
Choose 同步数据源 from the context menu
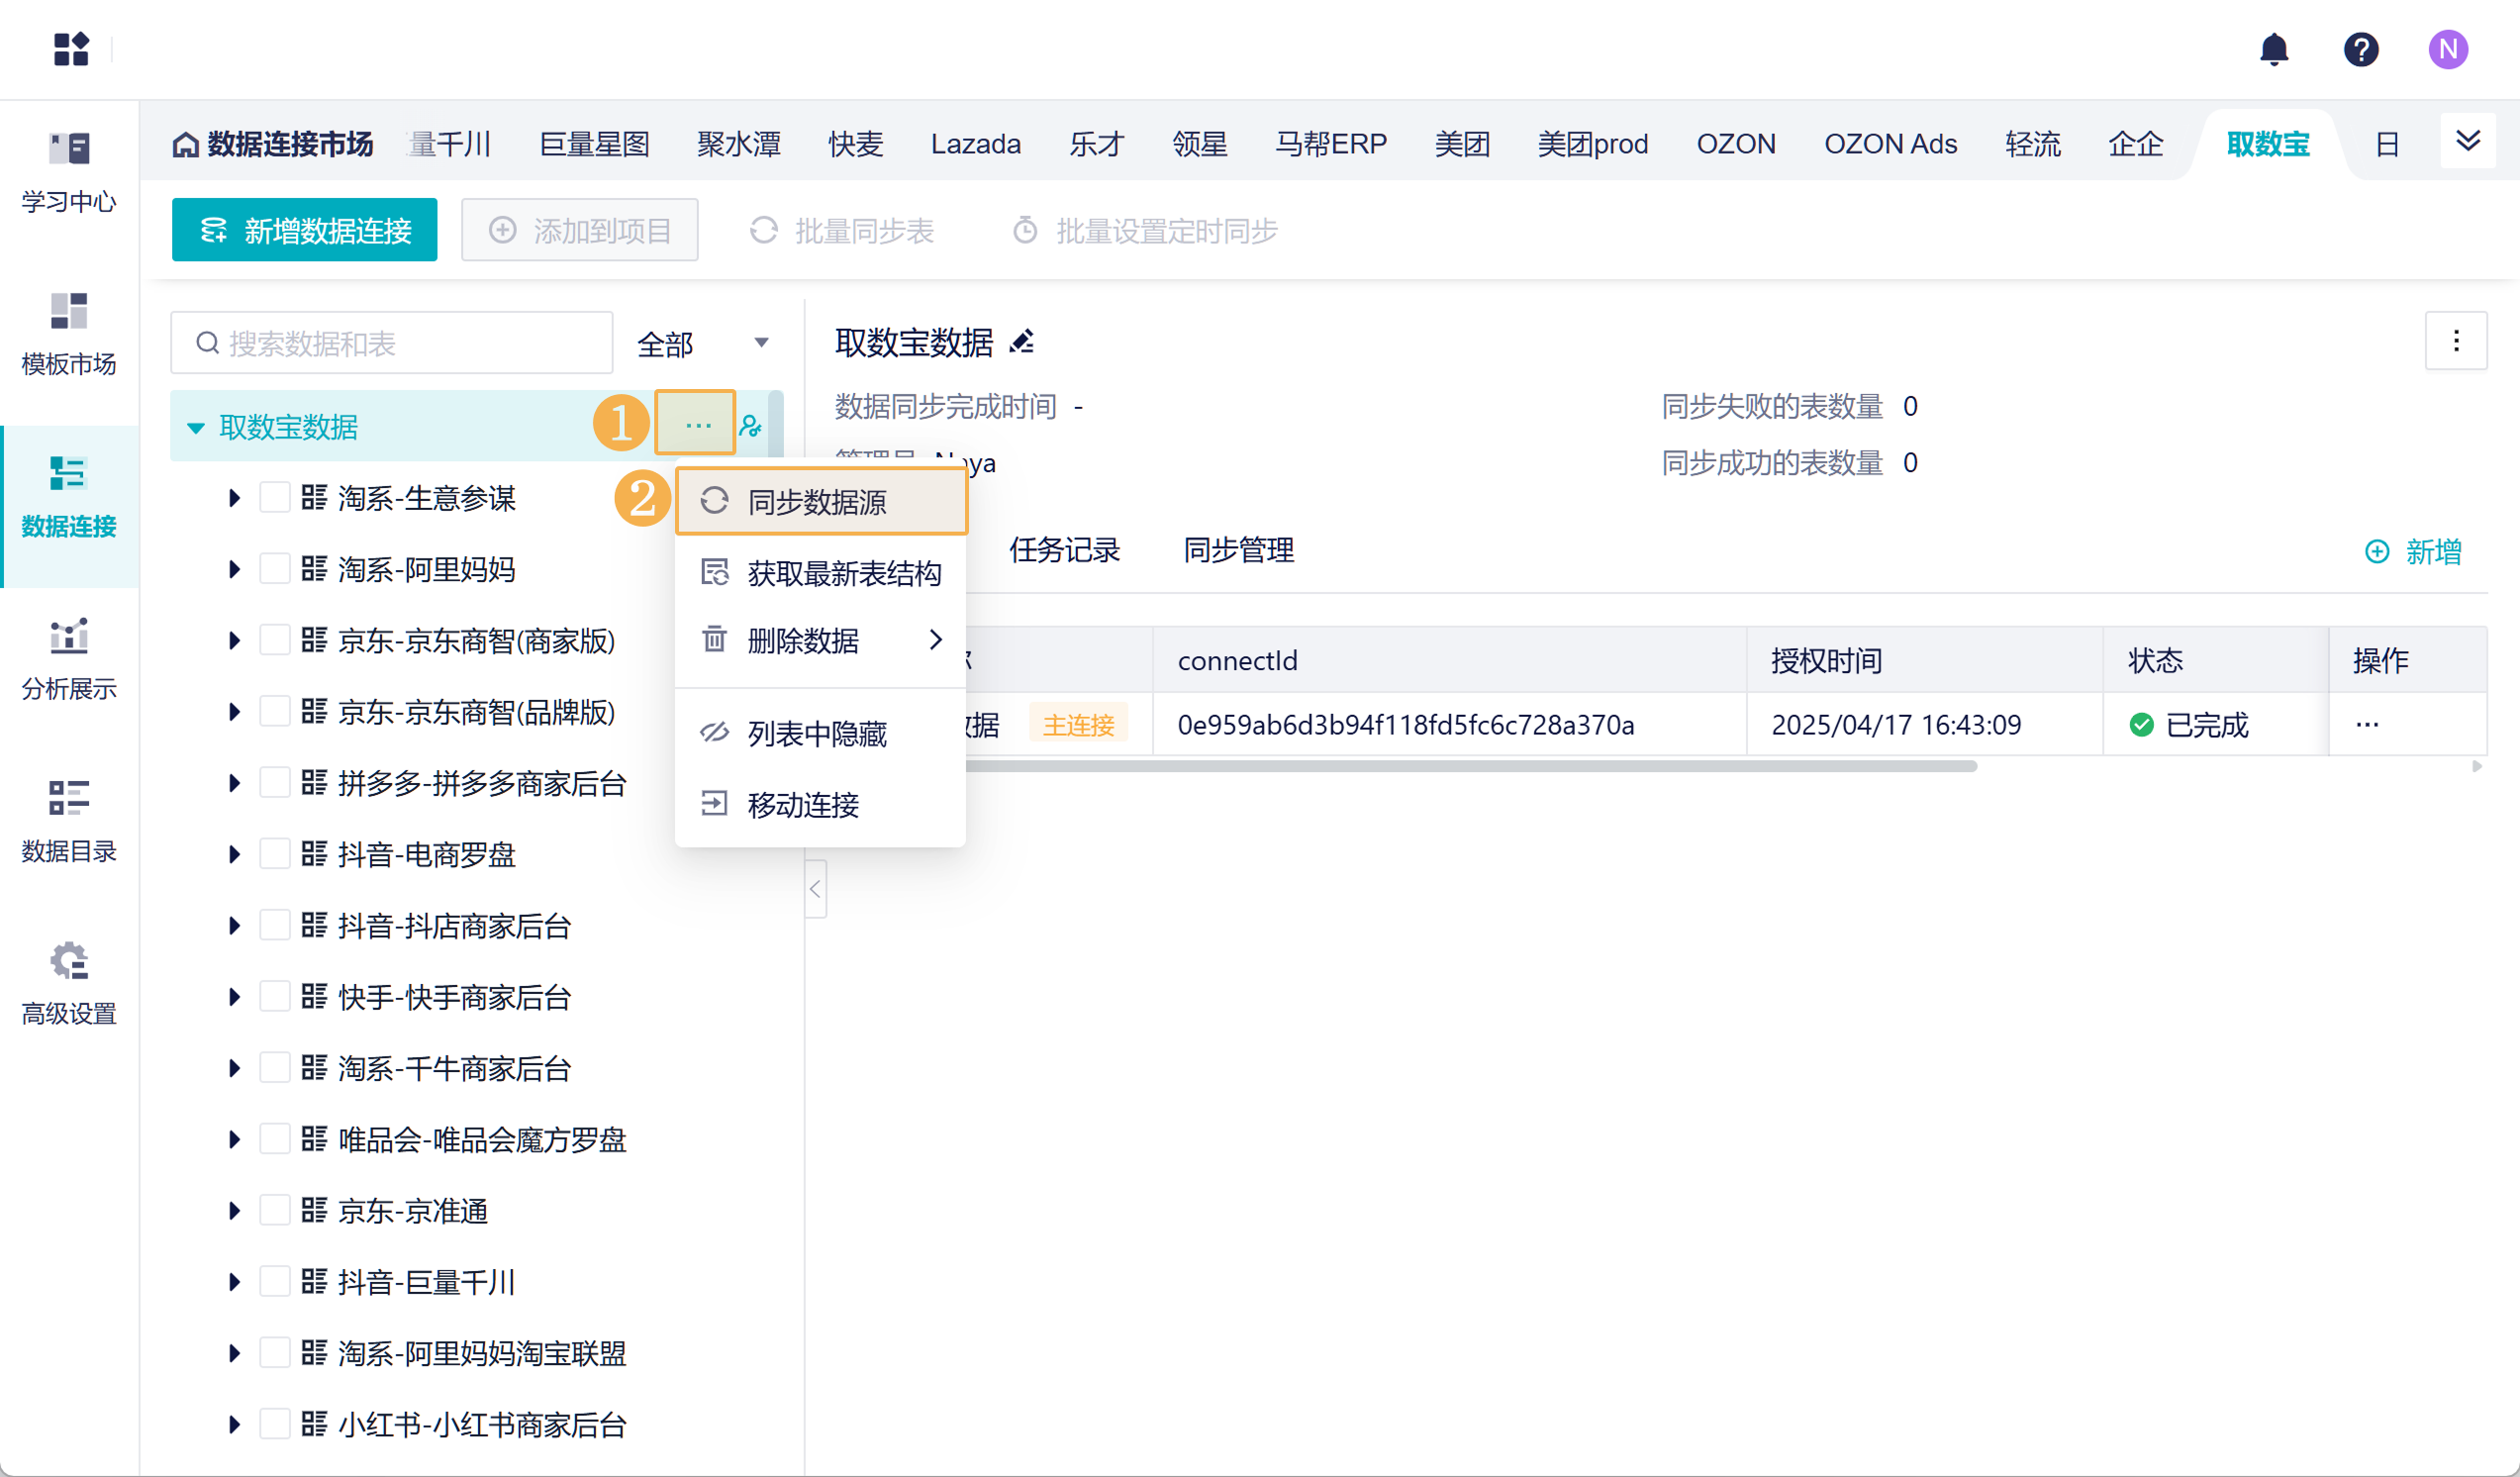pyautogui.click(x=818, y=502)
